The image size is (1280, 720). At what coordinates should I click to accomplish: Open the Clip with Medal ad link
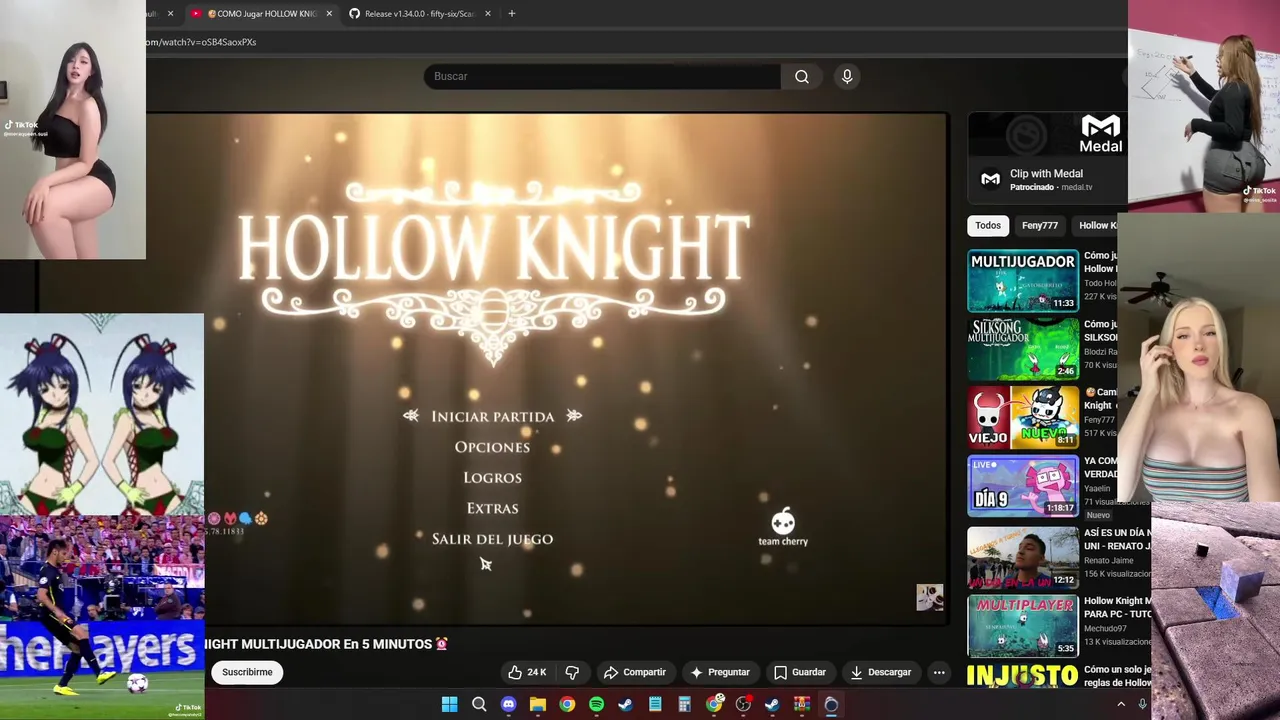point(1046,173)
